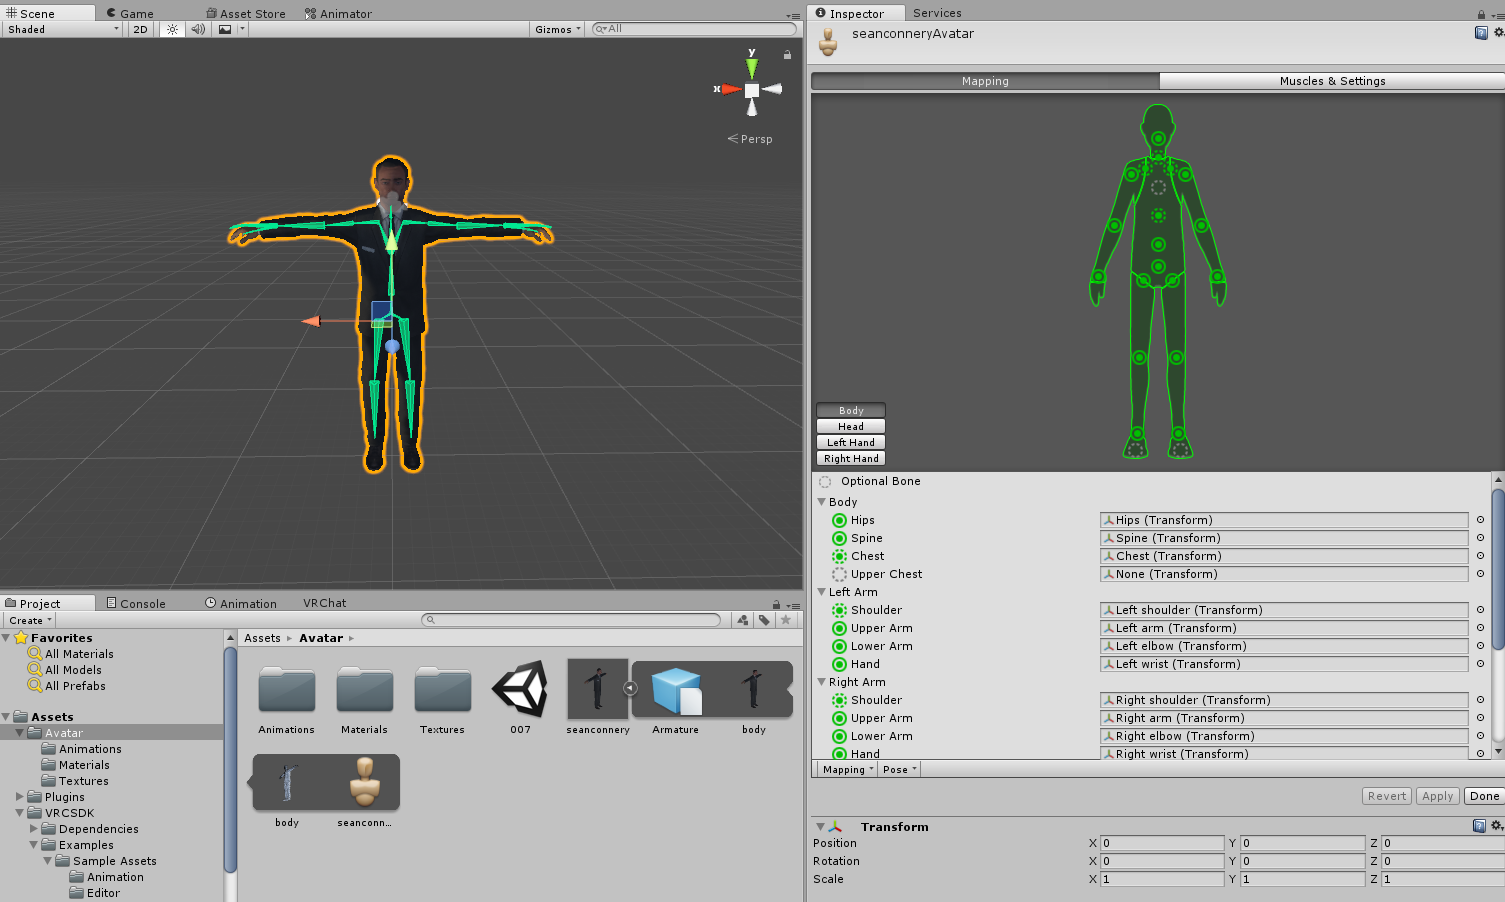The height and width of the screenshot is (902, 1505).
Task: Click the project filter-by-label tag icon
Action: pyautogui.click(x=764, y=620)
